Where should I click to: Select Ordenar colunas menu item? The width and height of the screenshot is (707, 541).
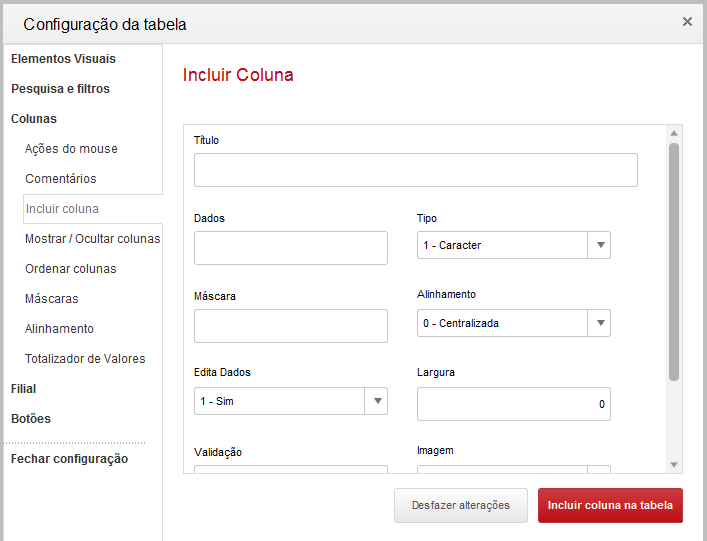[x=71, y=269]
